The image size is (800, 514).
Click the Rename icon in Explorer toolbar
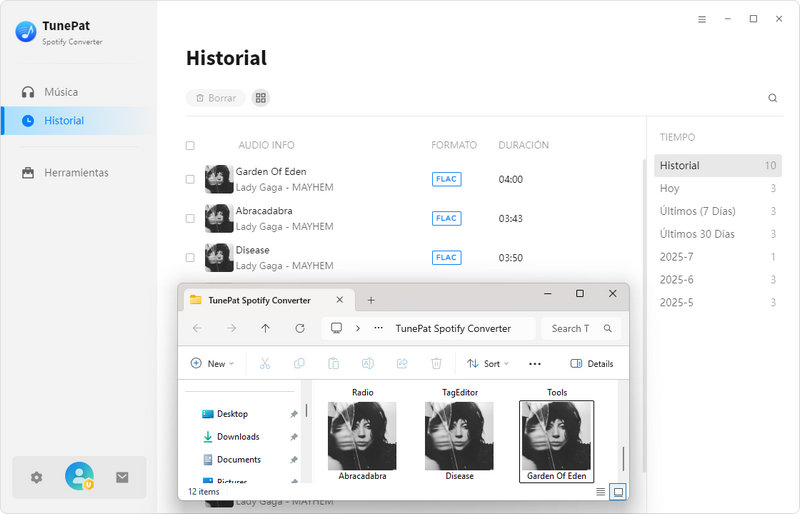click(x=367, y=364)
